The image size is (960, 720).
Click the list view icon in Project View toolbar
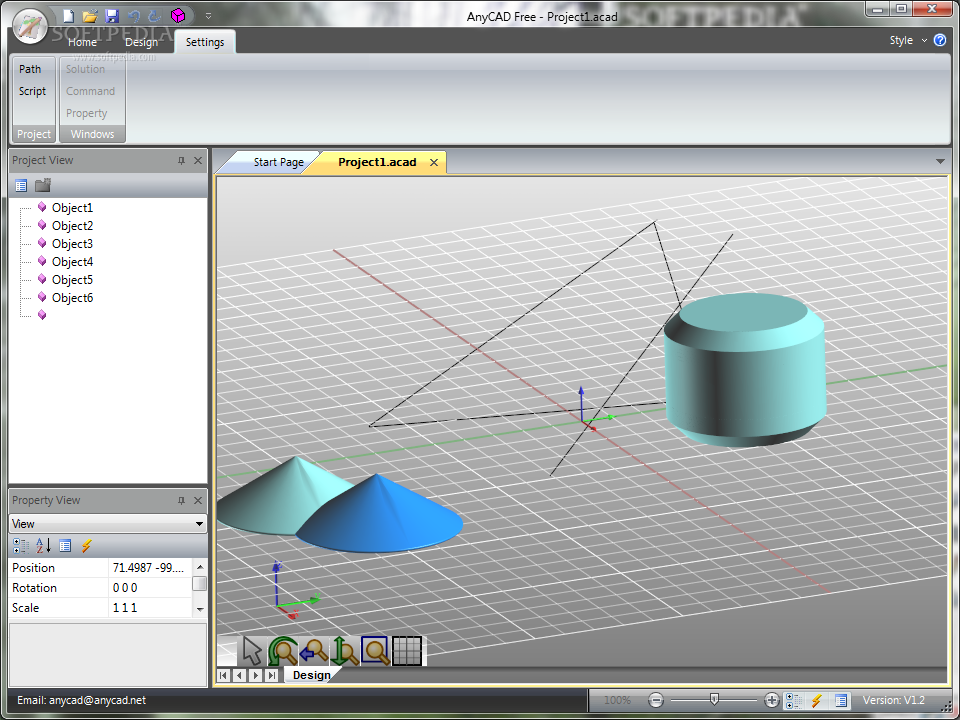[21, 186]
